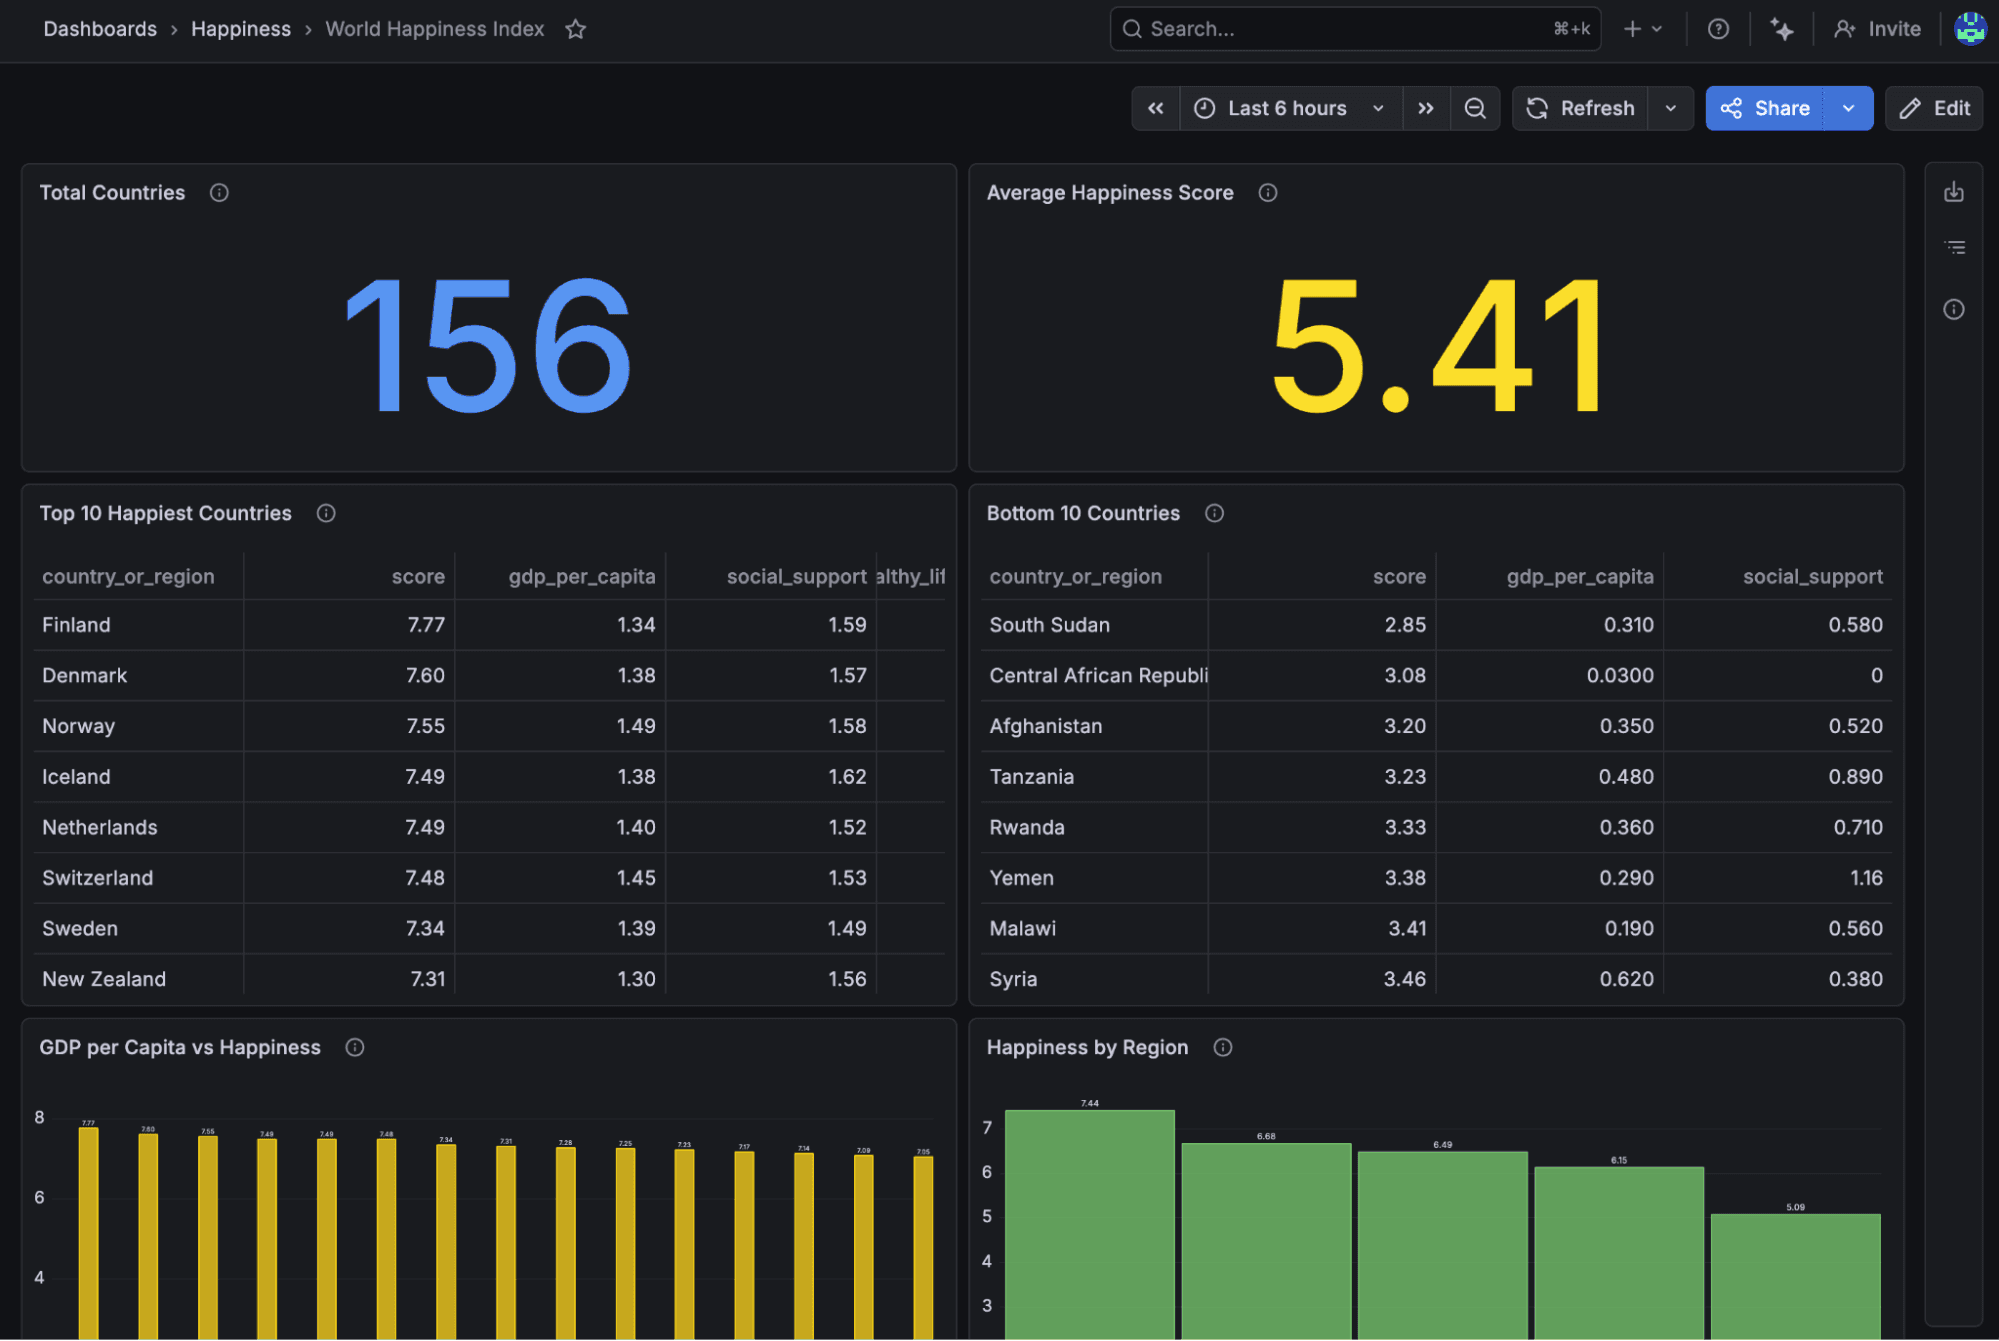The height and width of the screenshot is (1341, 1999).
Task: Zoom out the time range with the magnifier icon
Action: pos(1476,108)
